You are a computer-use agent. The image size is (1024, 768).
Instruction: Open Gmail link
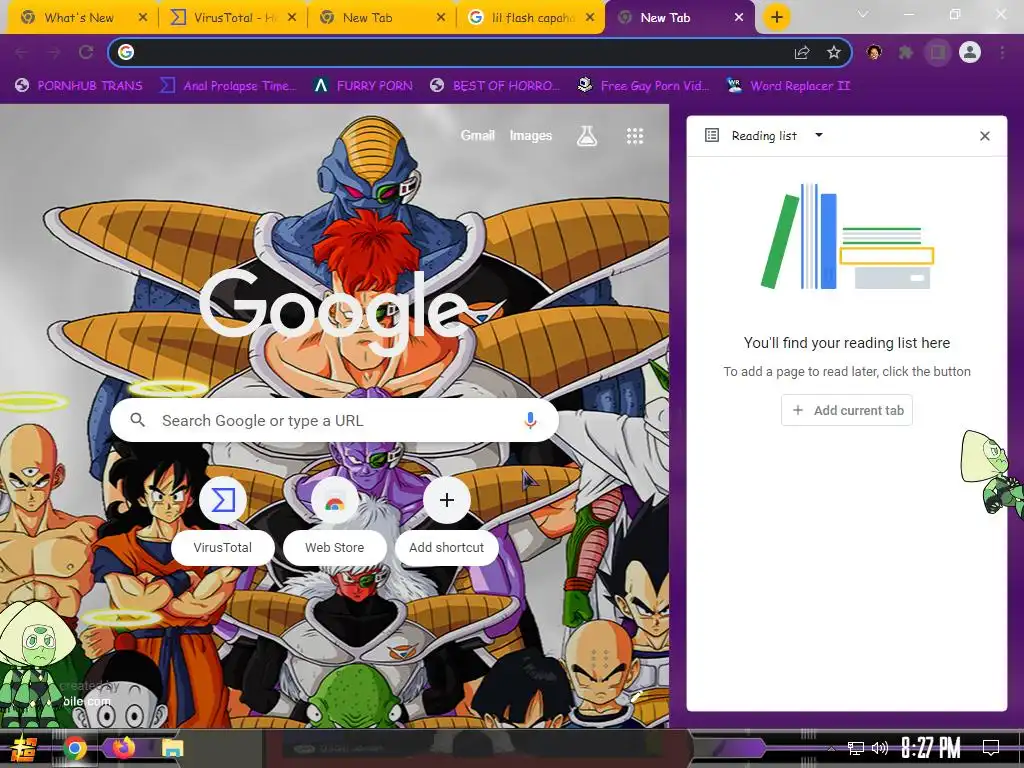tap(477, 135)
